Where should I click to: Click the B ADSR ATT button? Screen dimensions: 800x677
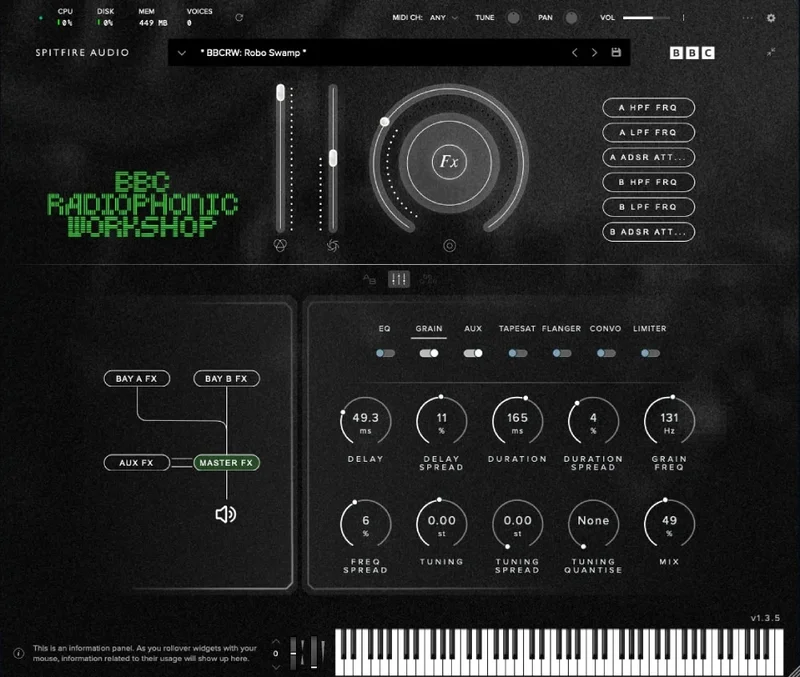pos(648,232)
